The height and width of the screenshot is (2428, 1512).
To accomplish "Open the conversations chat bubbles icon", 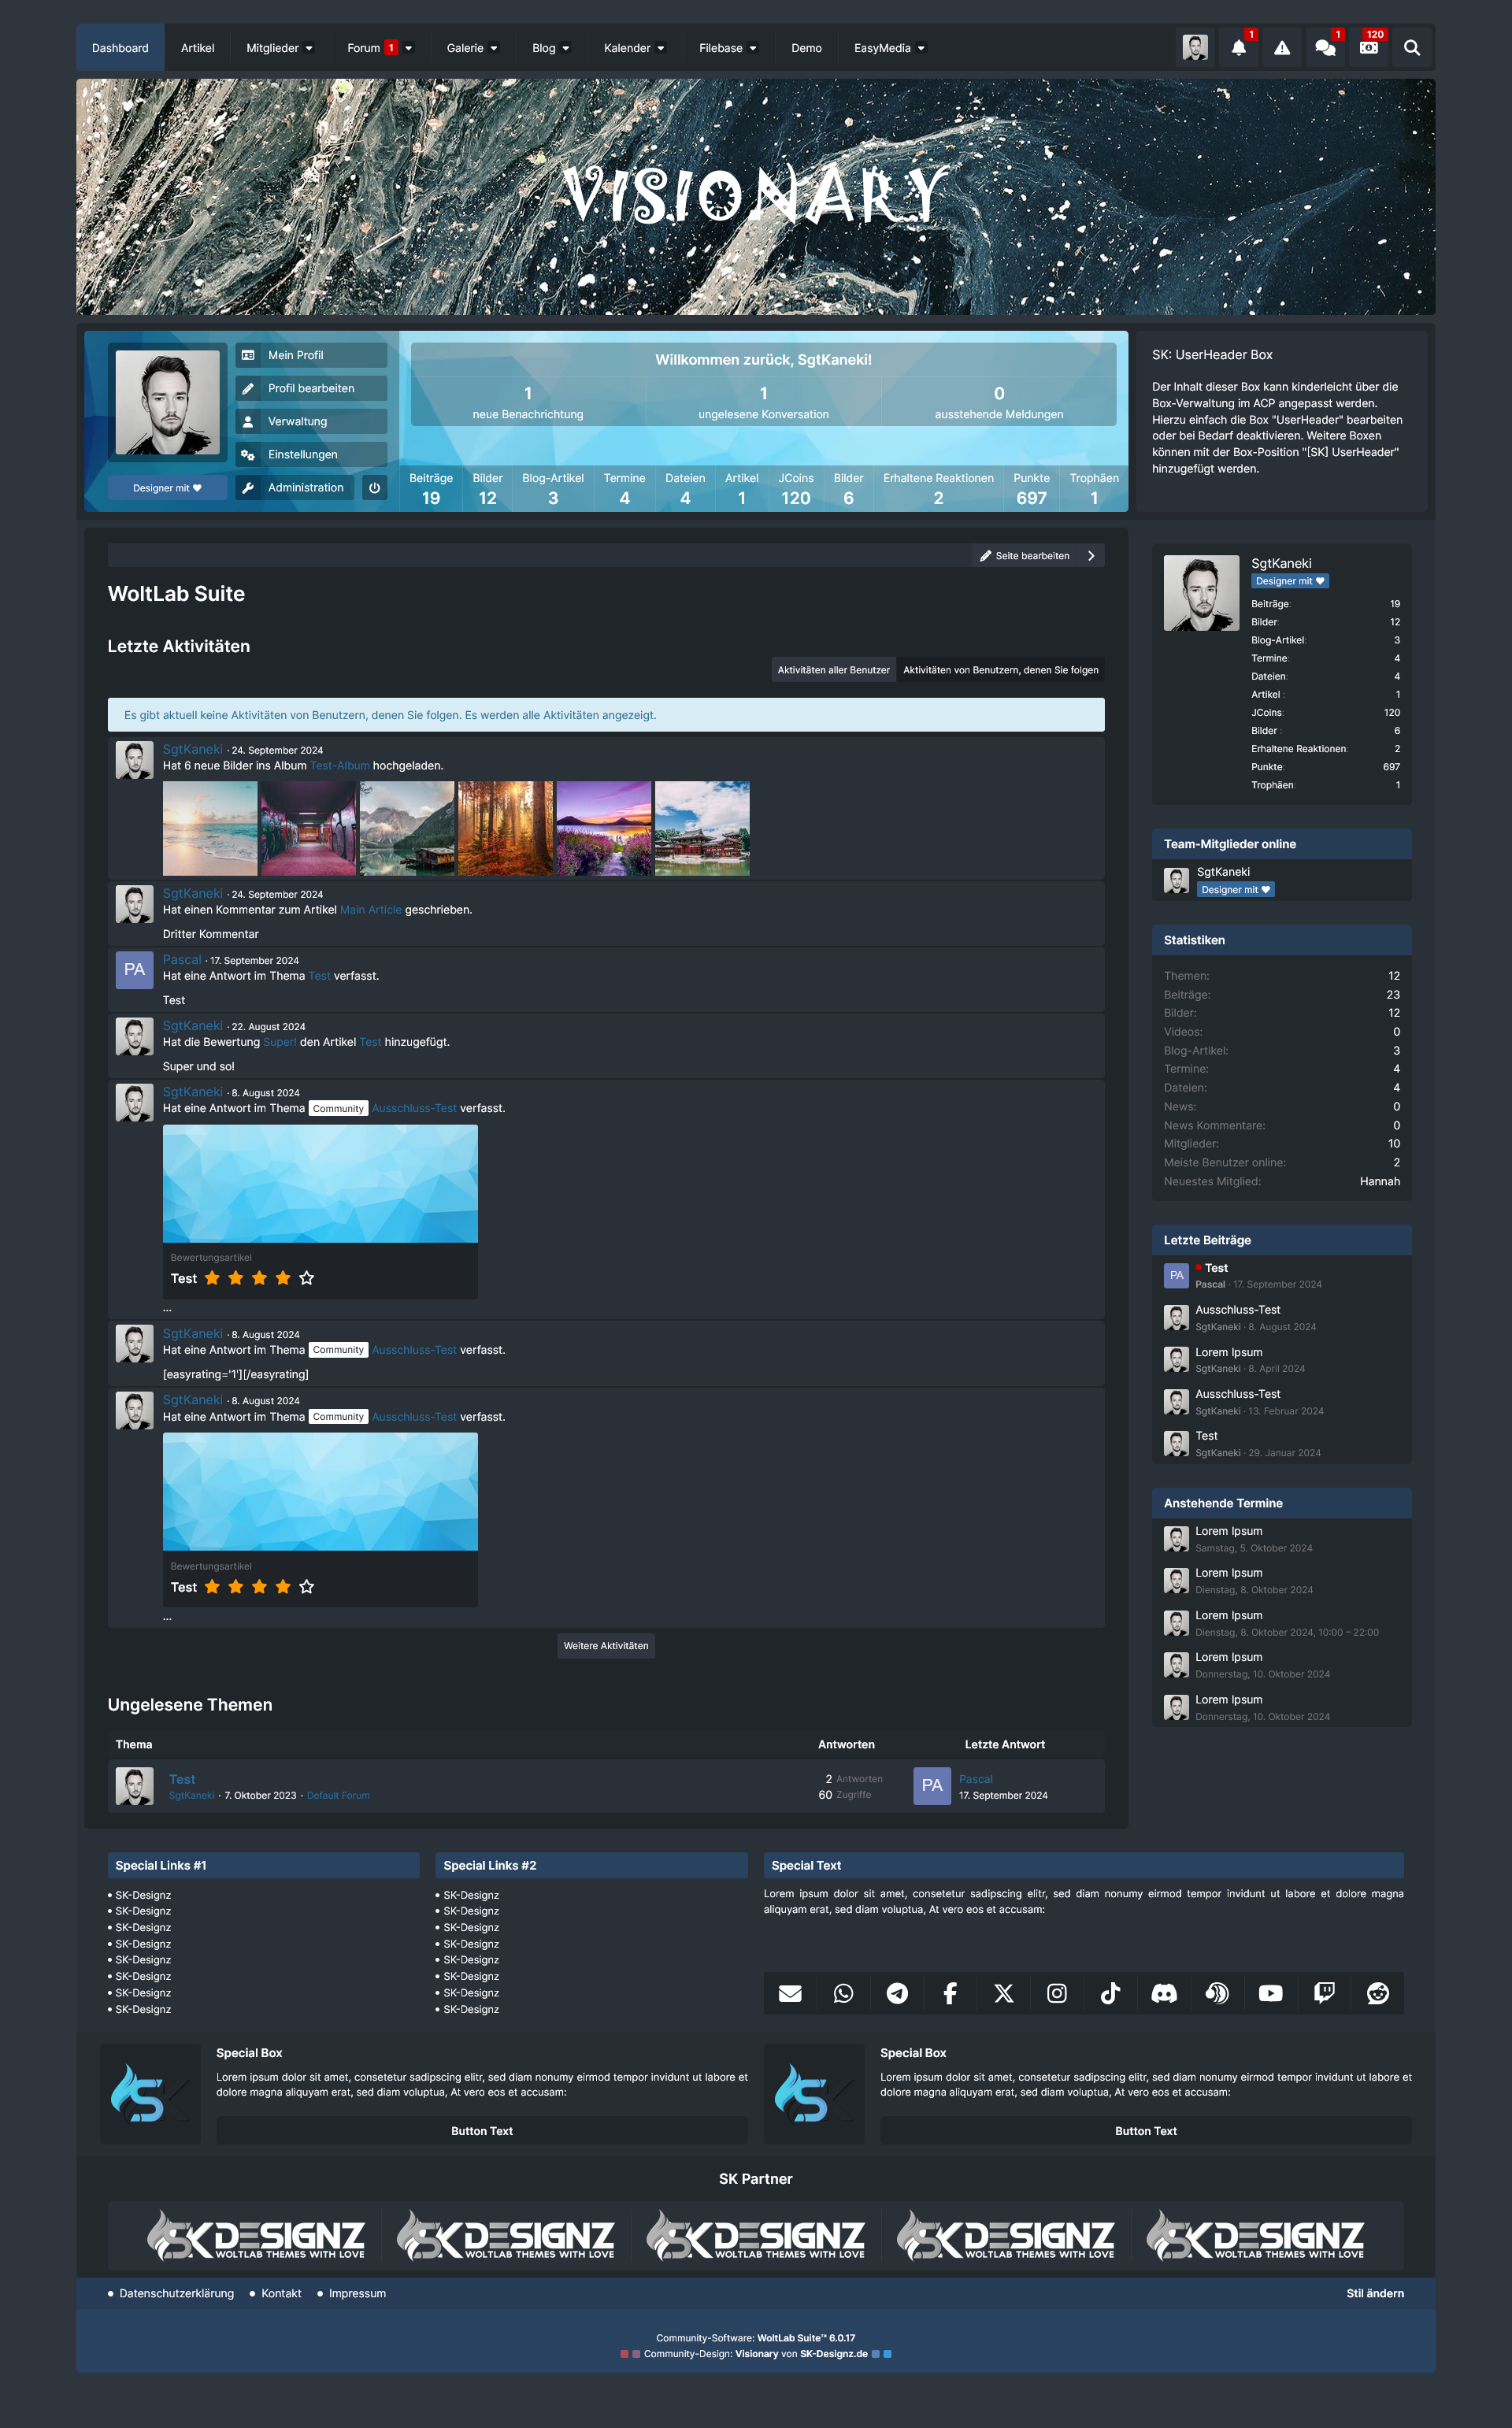I will pos(1325,48).
